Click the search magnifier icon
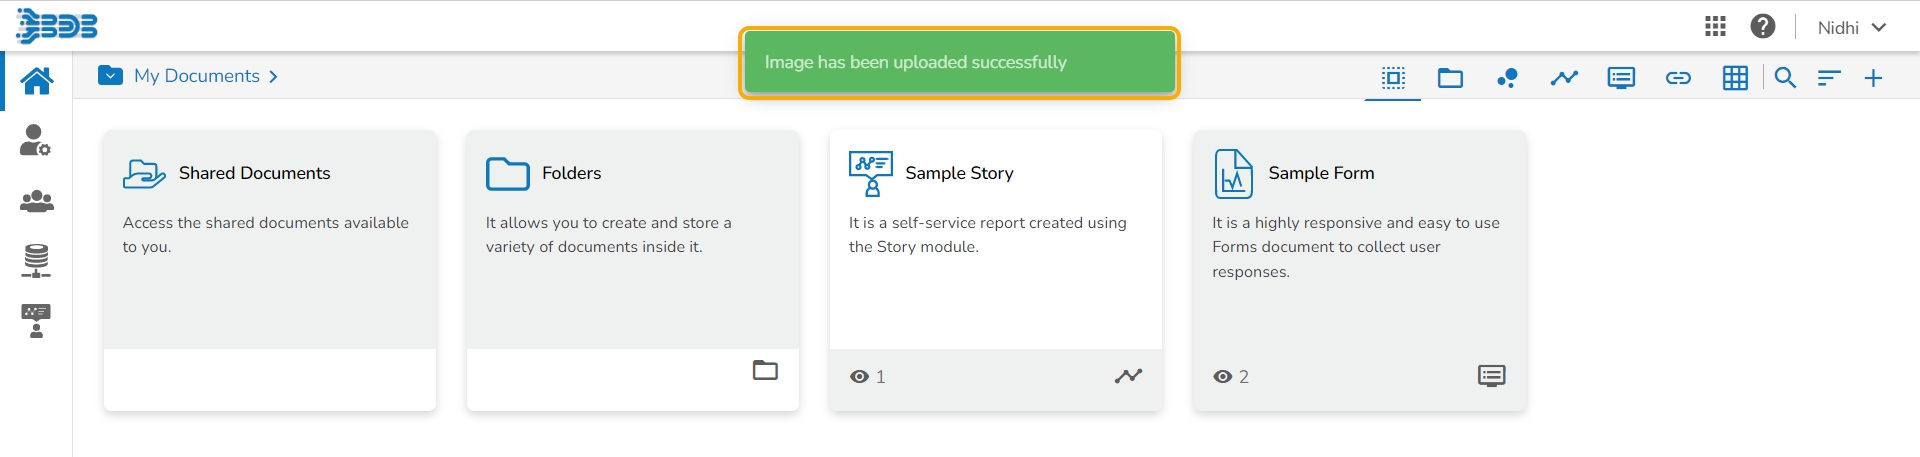Viewport: 1920px width, 457px height. pyautogui.click(x=1785, y=78)
